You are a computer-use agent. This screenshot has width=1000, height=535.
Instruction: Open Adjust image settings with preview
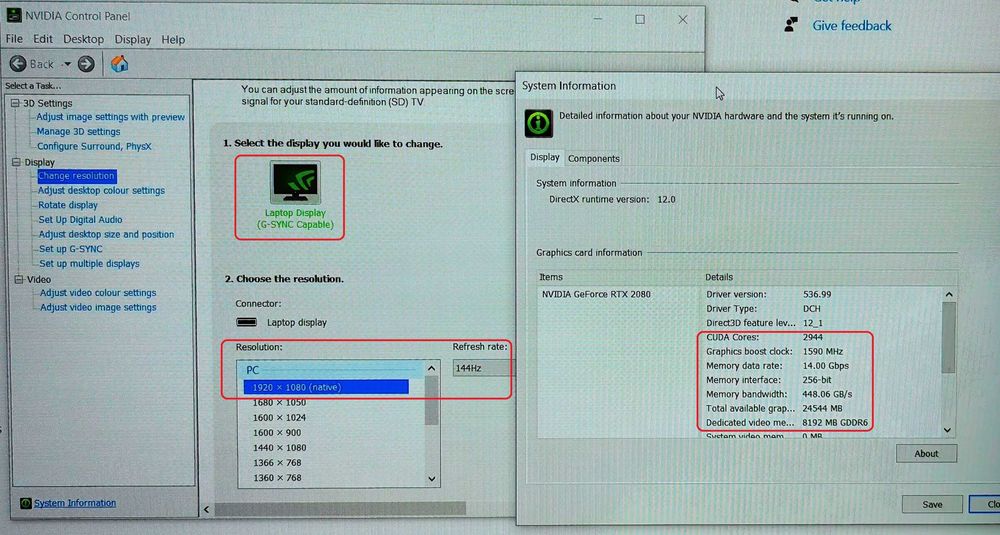click(110, 117)
